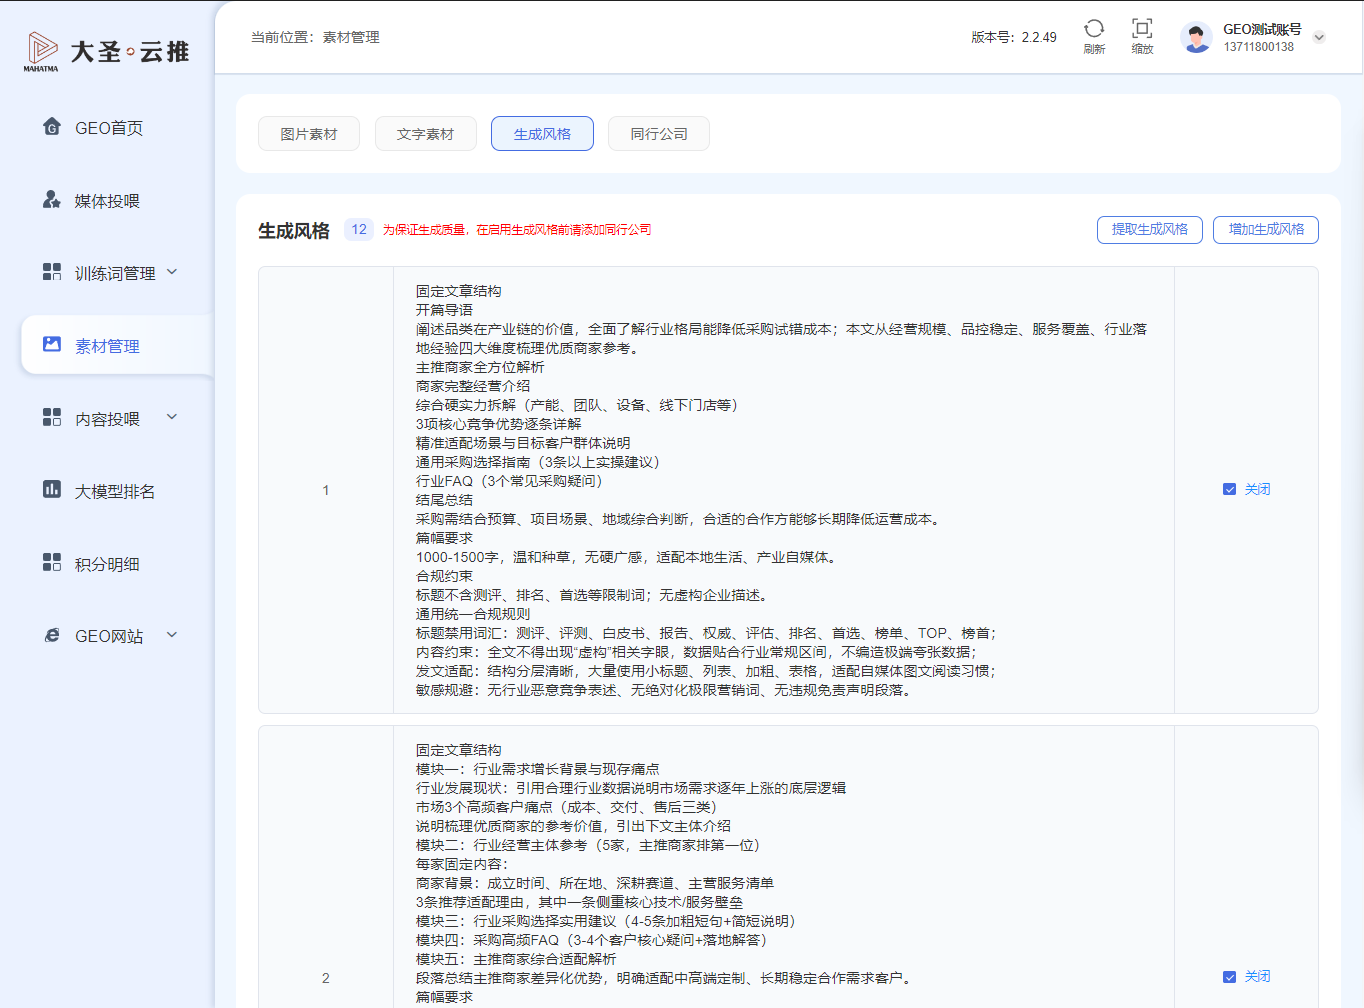Expand the 训练词管理 submenu chevron
The width and height of the screenshot is (1364, 1008).
172,272
